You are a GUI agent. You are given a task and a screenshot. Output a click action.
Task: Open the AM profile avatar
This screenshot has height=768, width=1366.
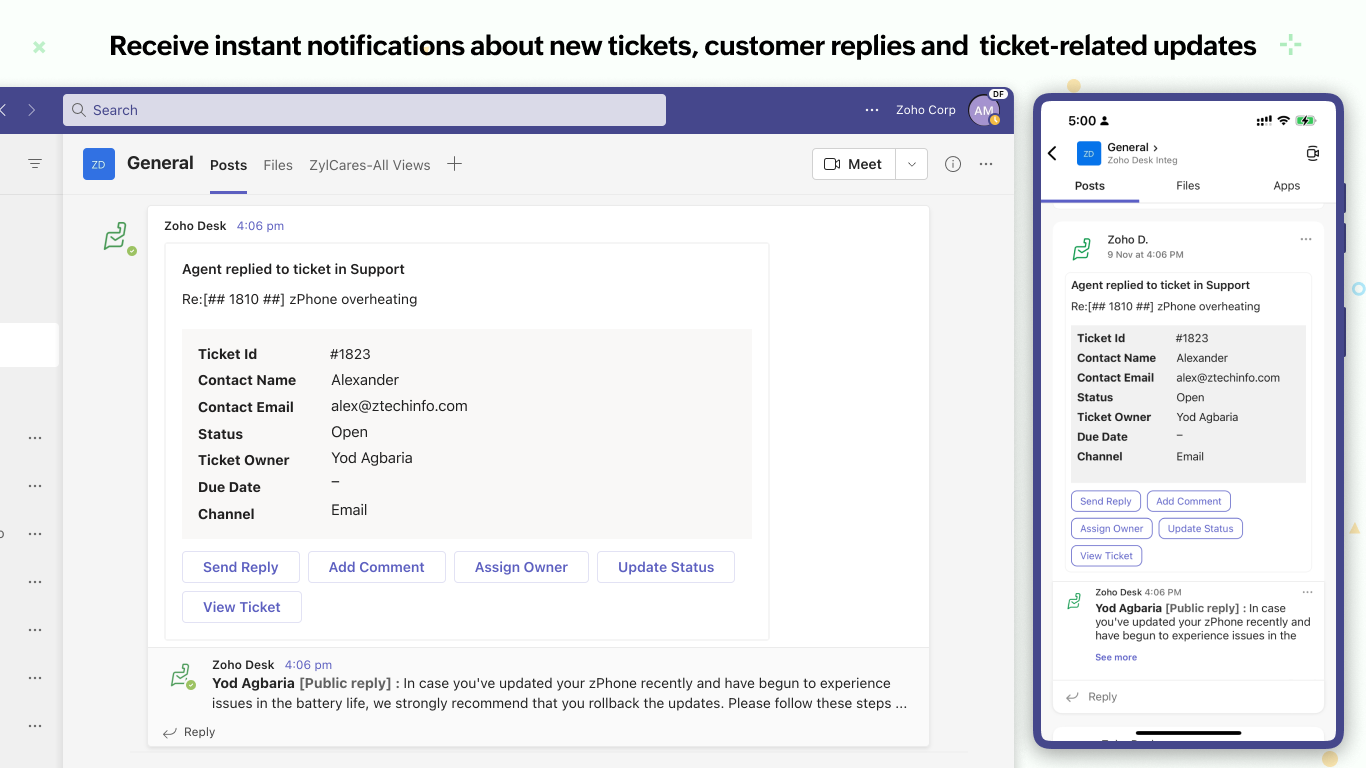point(984,110)
